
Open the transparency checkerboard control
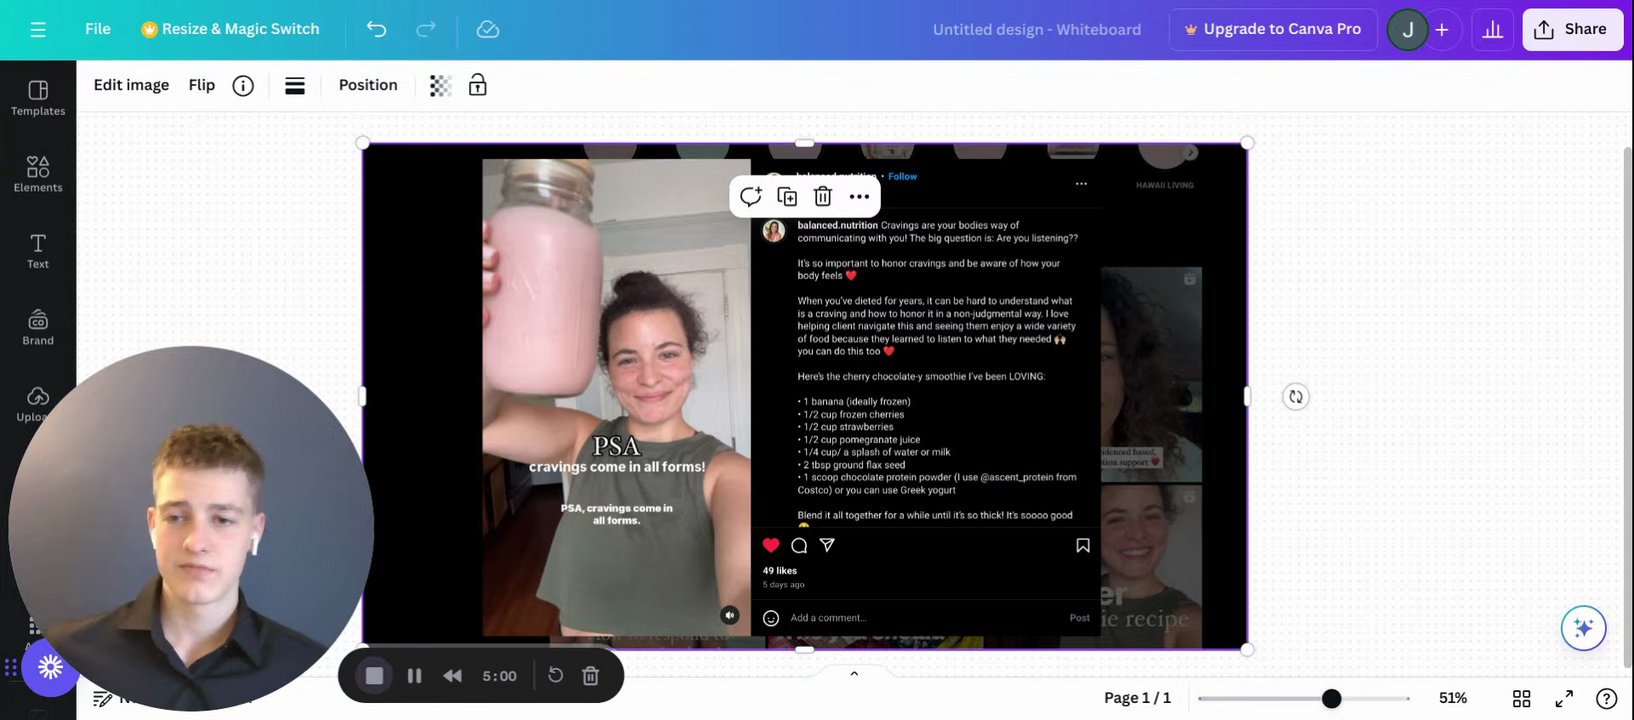[x=440, y=86]
